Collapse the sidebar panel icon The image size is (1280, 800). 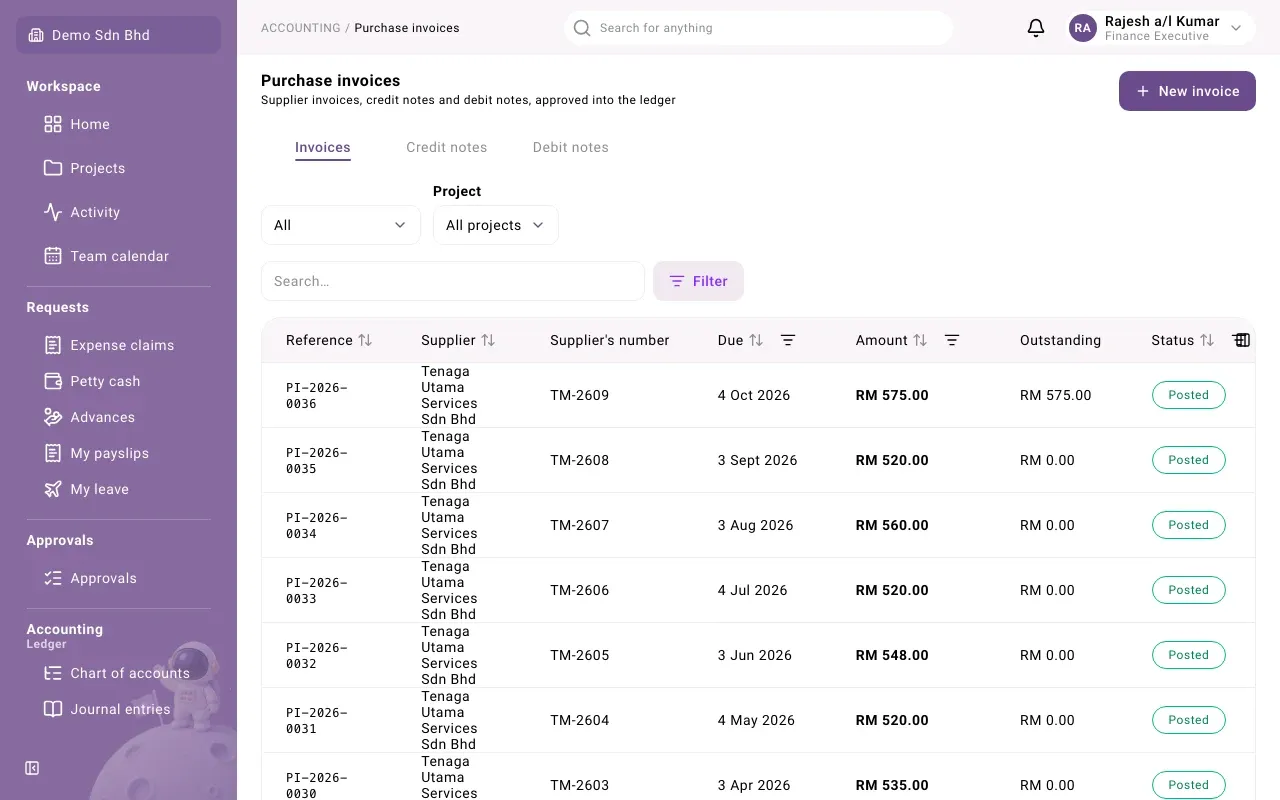[32, 768]
